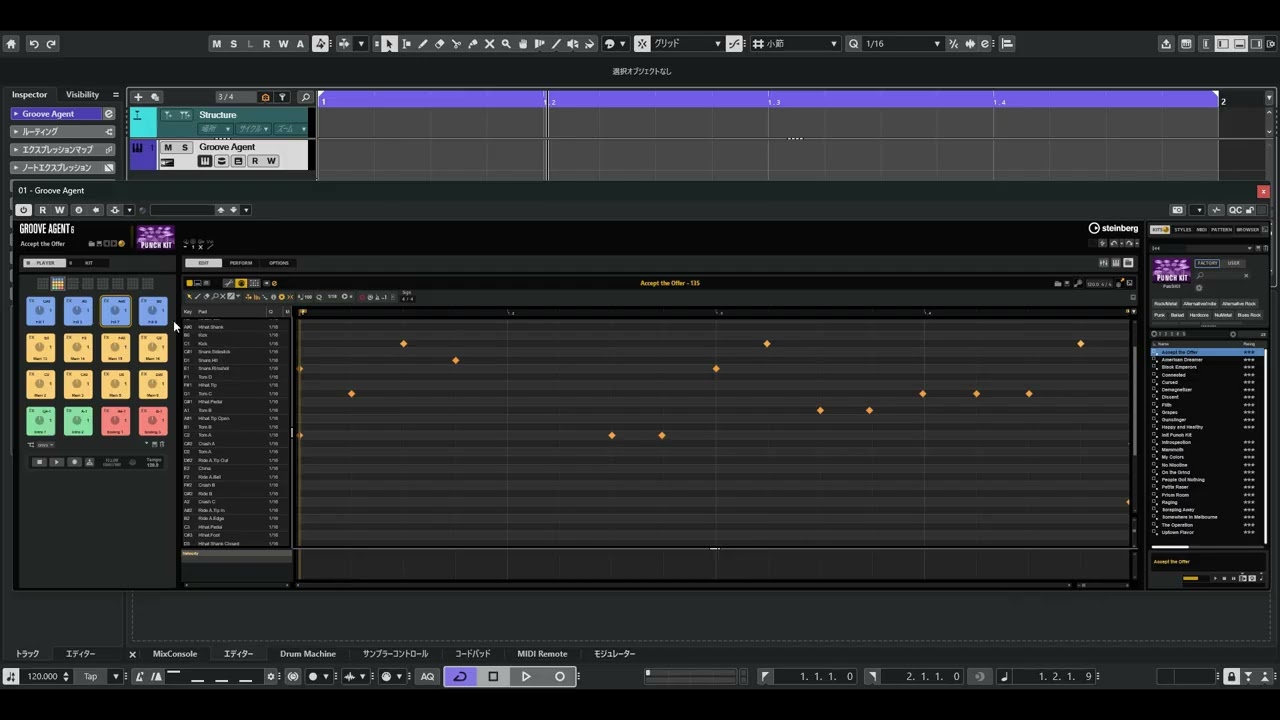Choose the Play speaker tool
Screen dimensions: 1280x720
pos(573,44)
